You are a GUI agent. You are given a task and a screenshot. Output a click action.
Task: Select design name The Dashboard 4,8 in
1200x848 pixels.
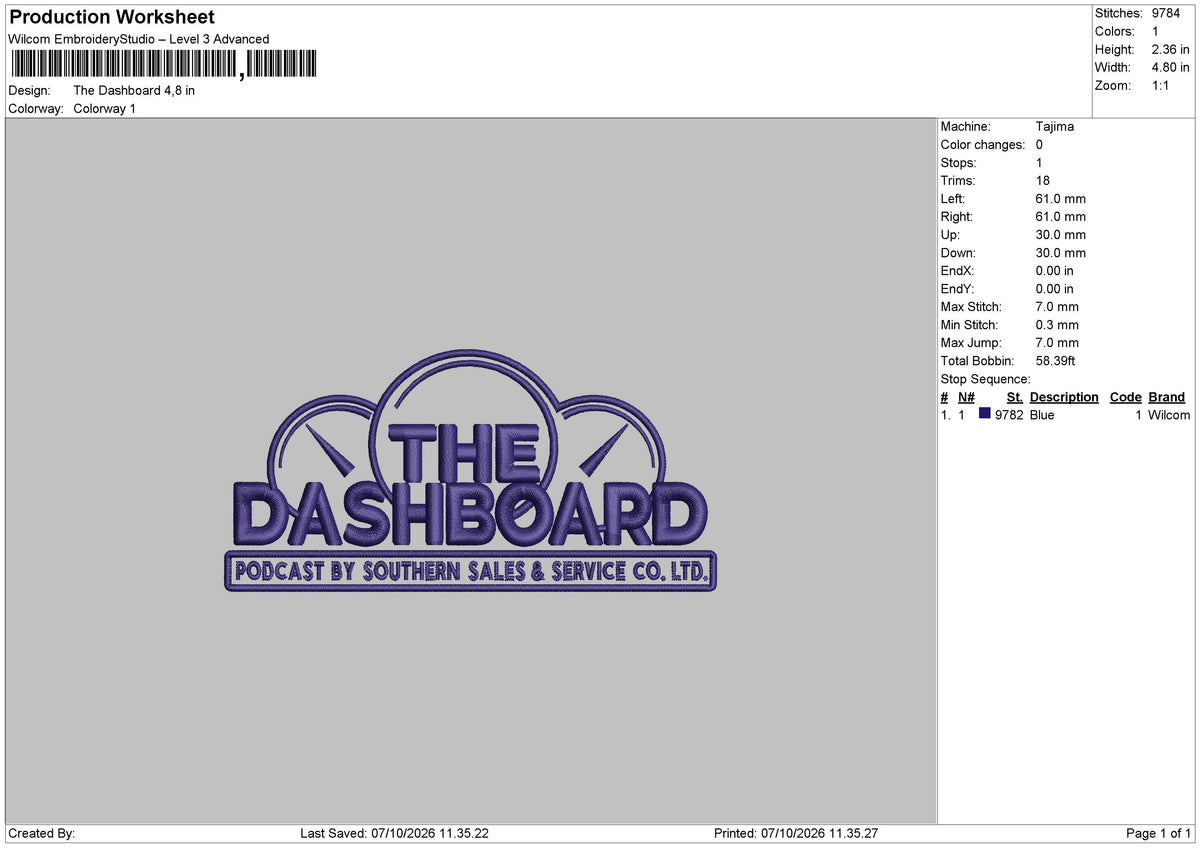(x=134, y=90)
